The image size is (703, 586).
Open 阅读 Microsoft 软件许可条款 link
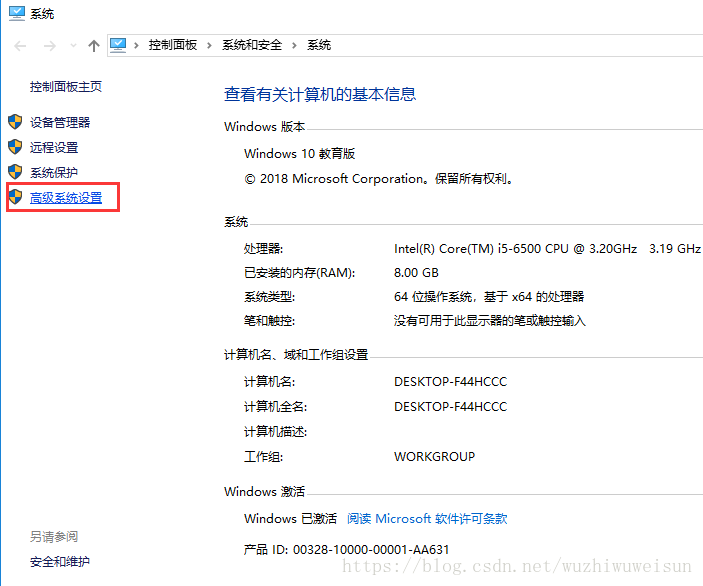click(427, 519)
